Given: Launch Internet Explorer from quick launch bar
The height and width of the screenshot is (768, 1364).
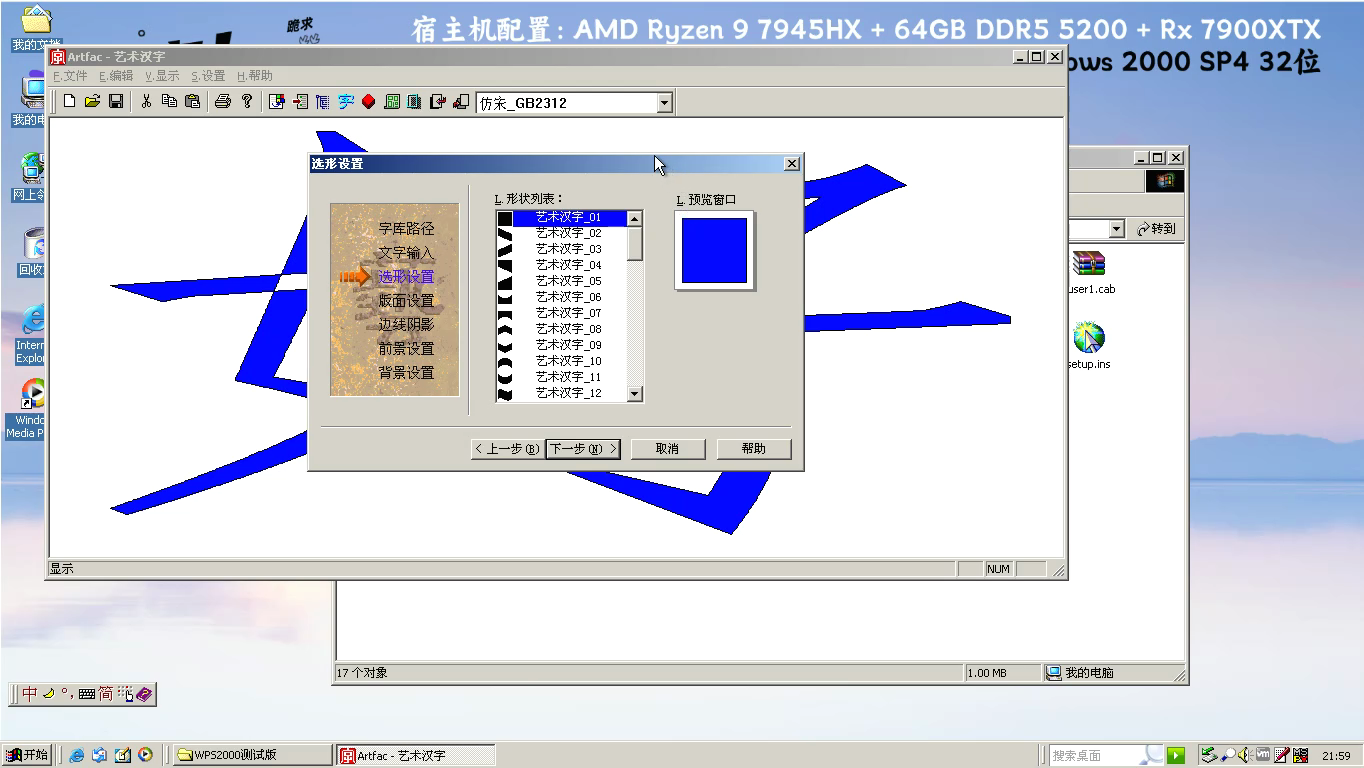Looking at the screenshot, I should [76, 755].
